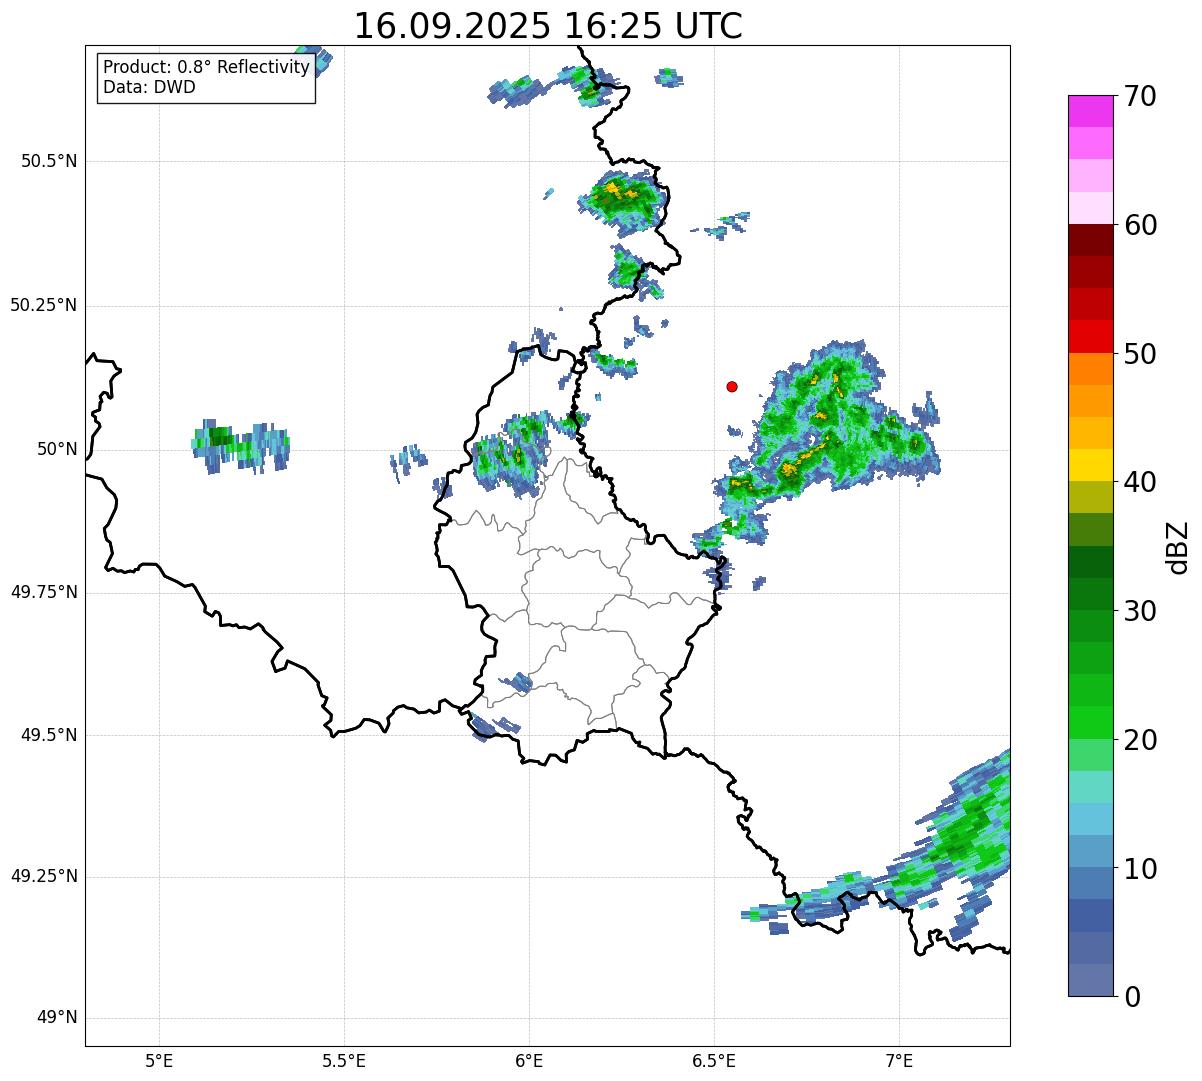
Task: Click the 5.5°E longitude tick label
Action: click(x=344, y=1060)
